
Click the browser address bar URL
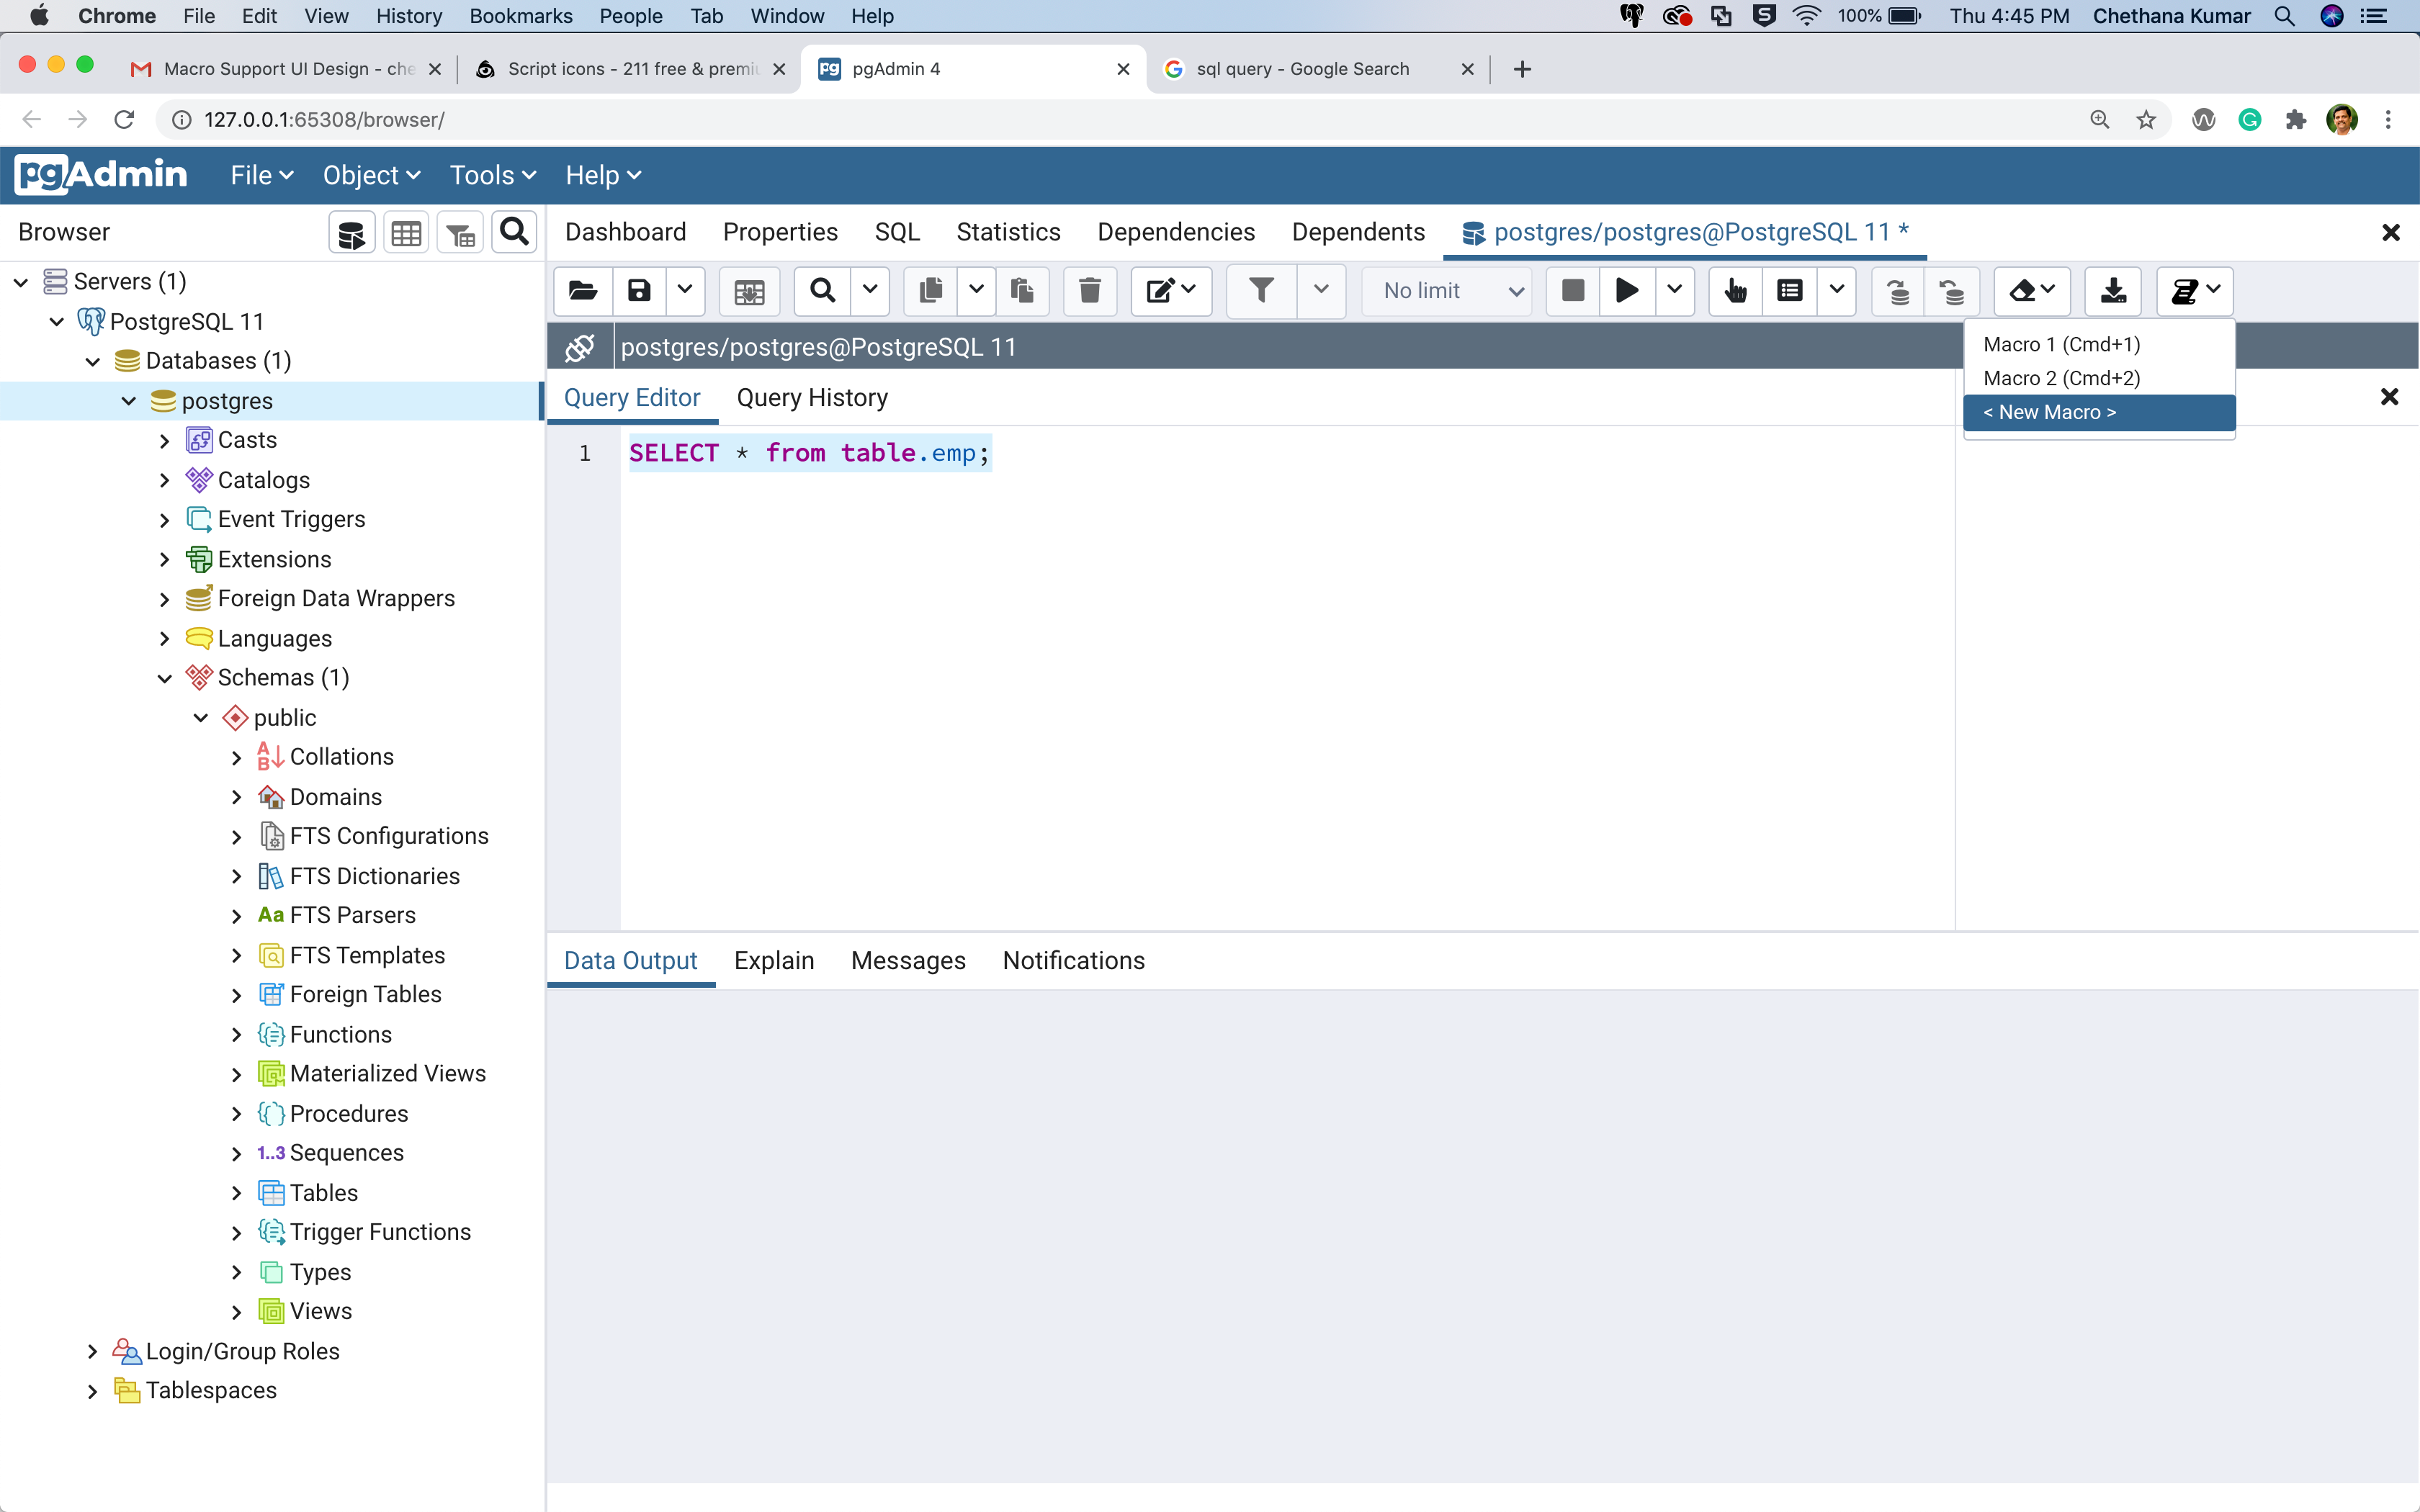[x=324, y=120]
